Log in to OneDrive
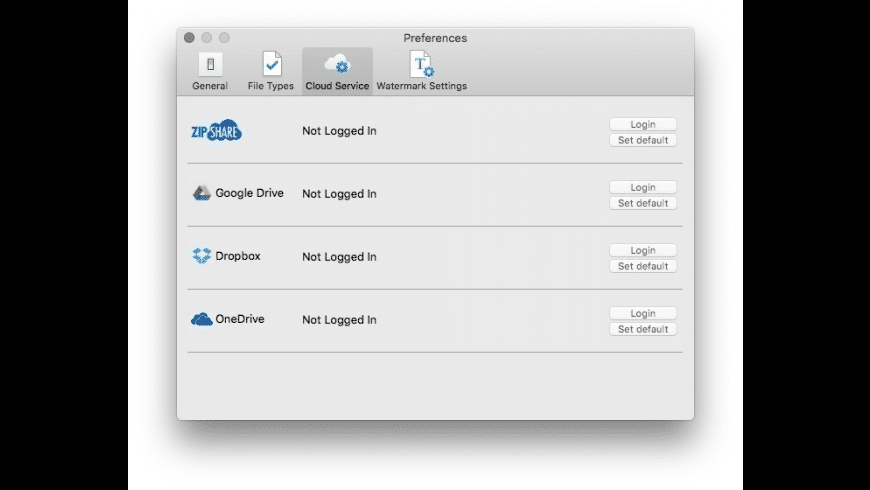Viewport: 870px width, 490px height. coord(643,314)
